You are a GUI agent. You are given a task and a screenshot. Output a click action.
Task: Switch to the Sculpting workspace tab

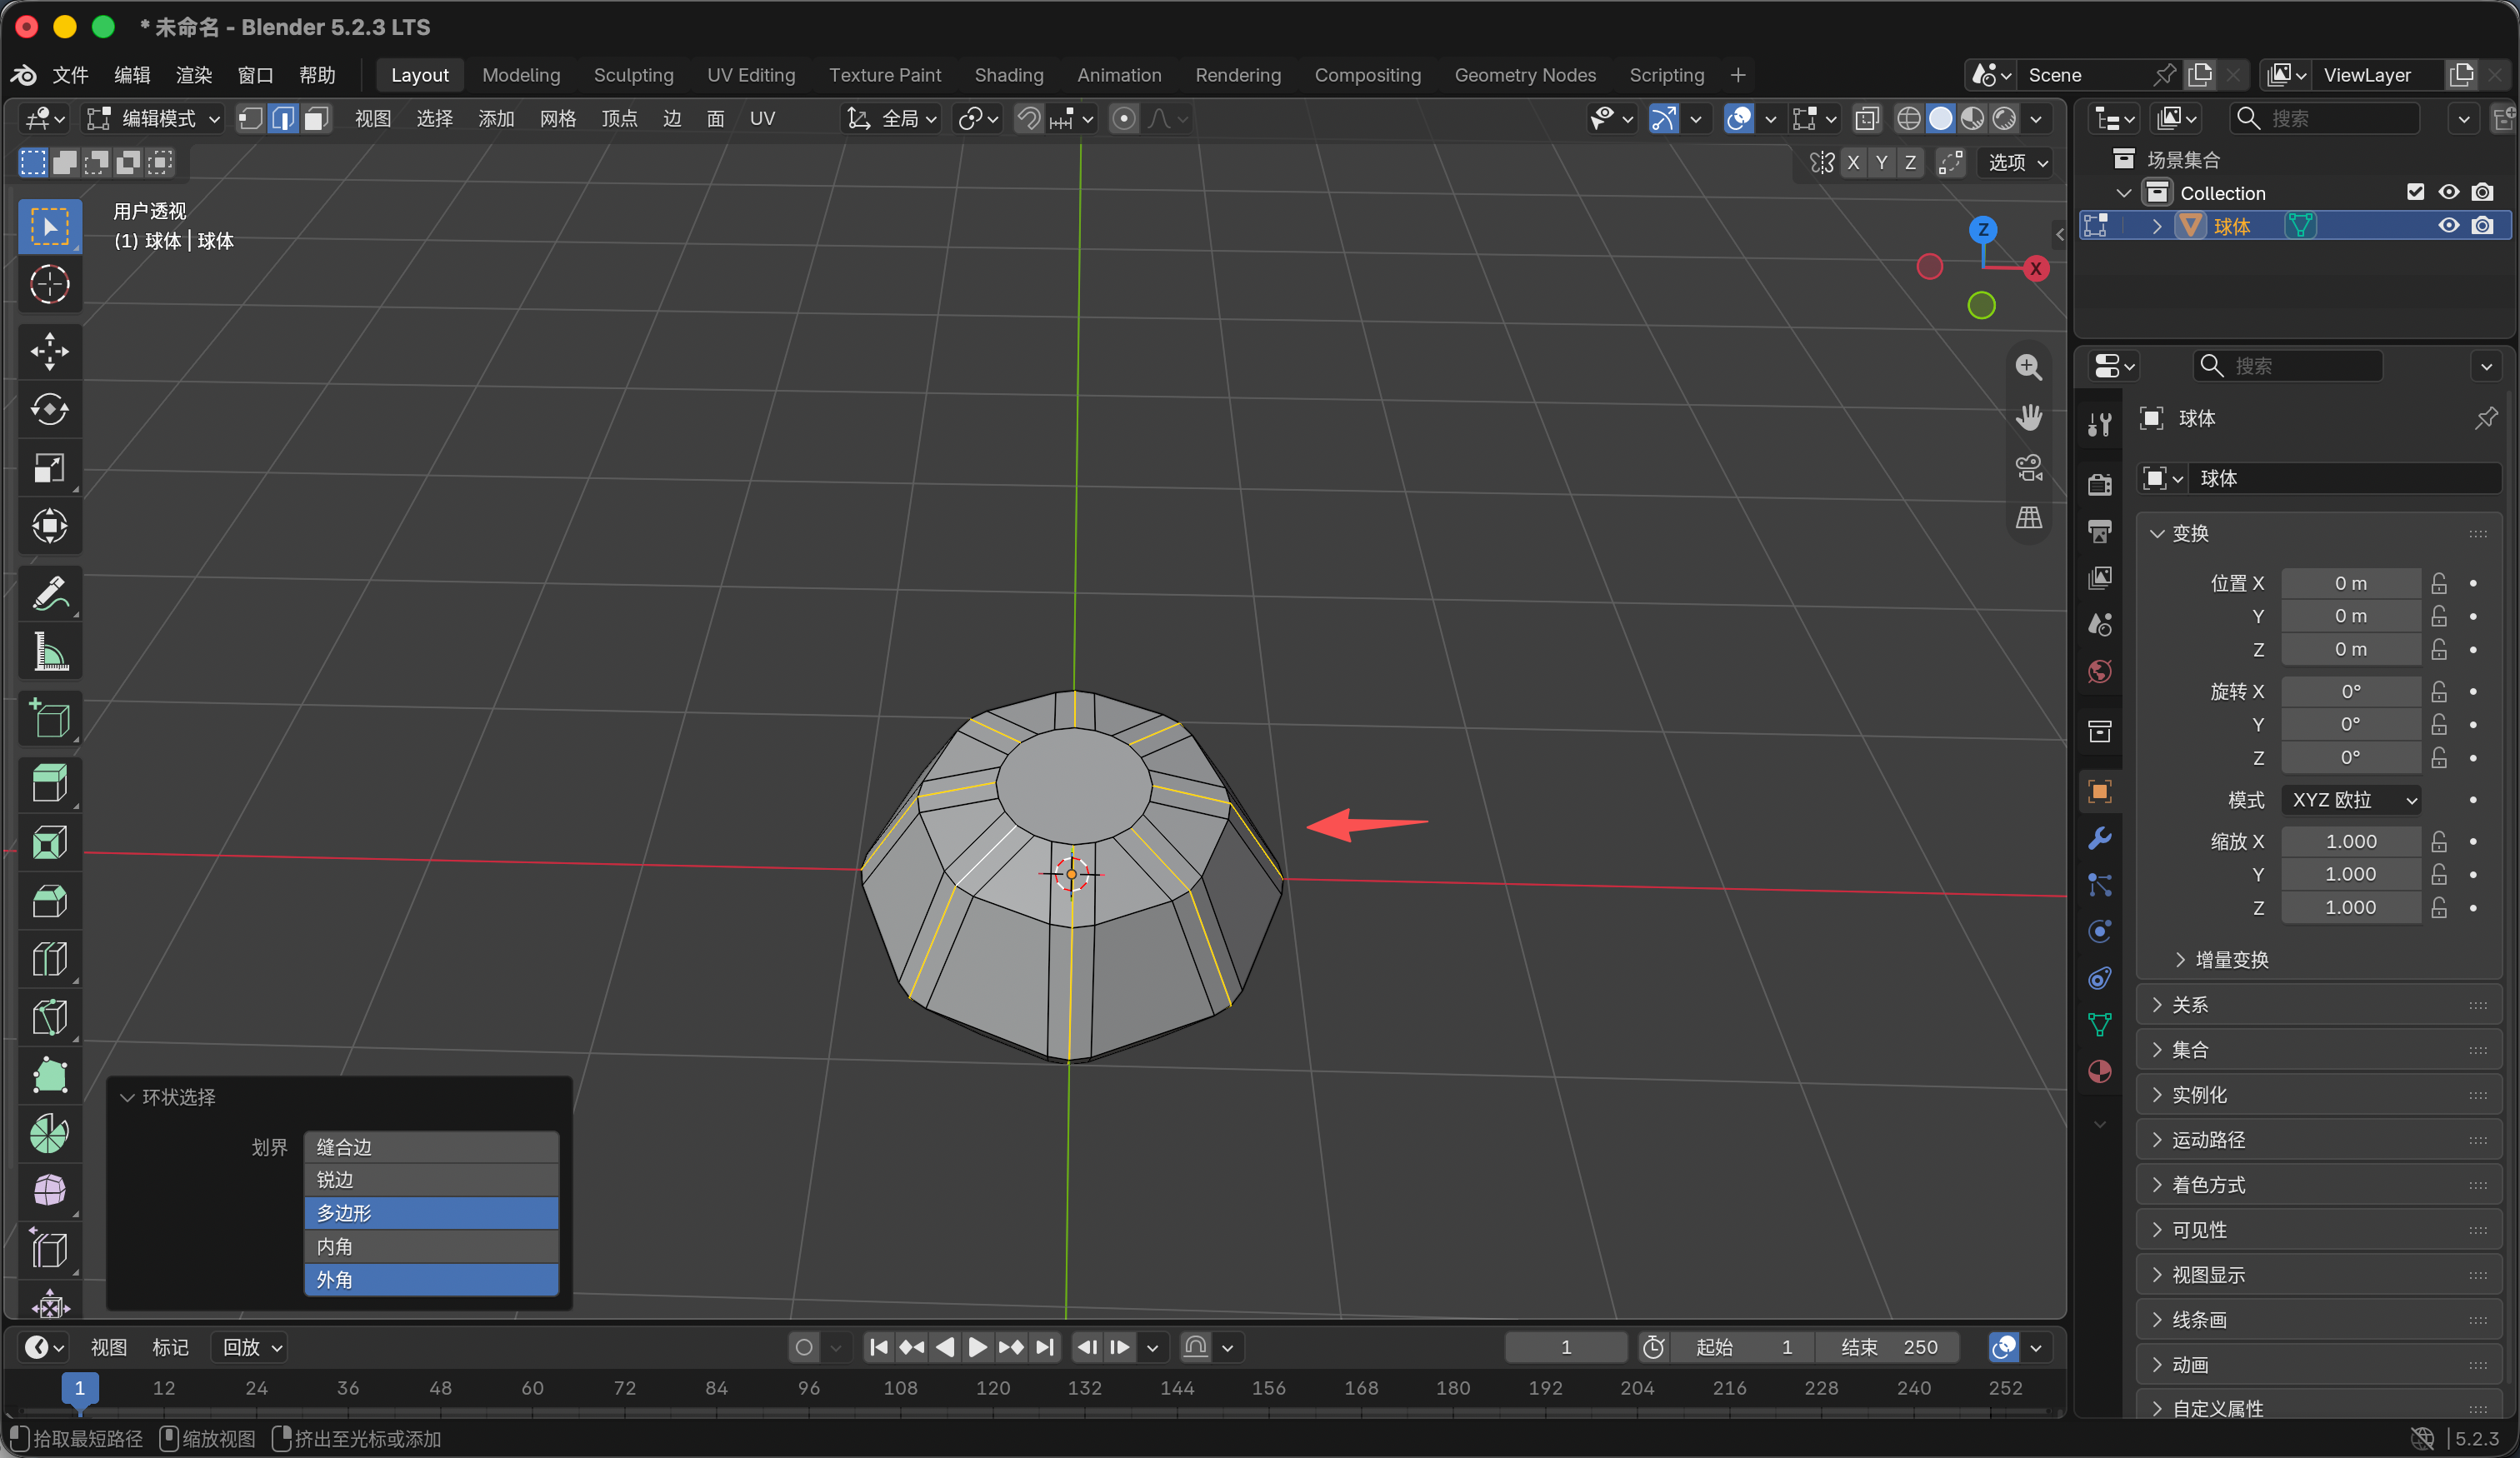(634, 75)
